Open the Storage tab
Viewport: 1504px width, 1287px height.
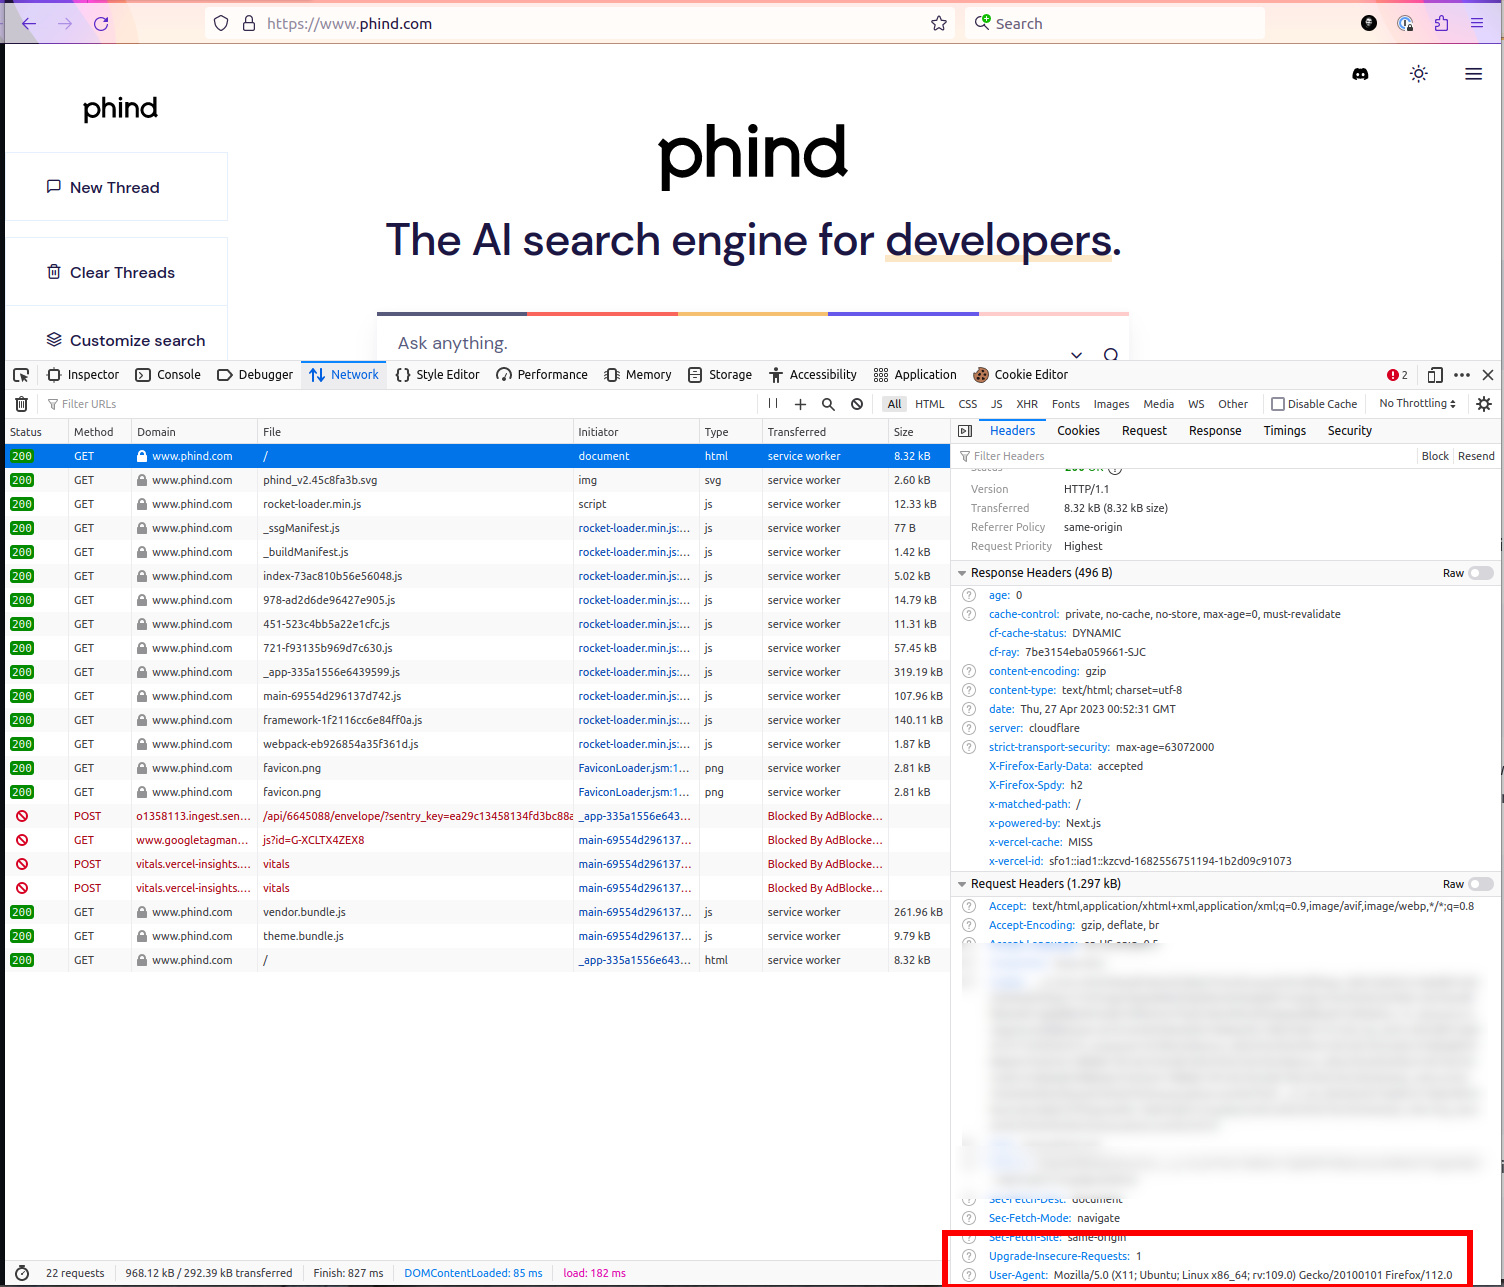(720, 375)
